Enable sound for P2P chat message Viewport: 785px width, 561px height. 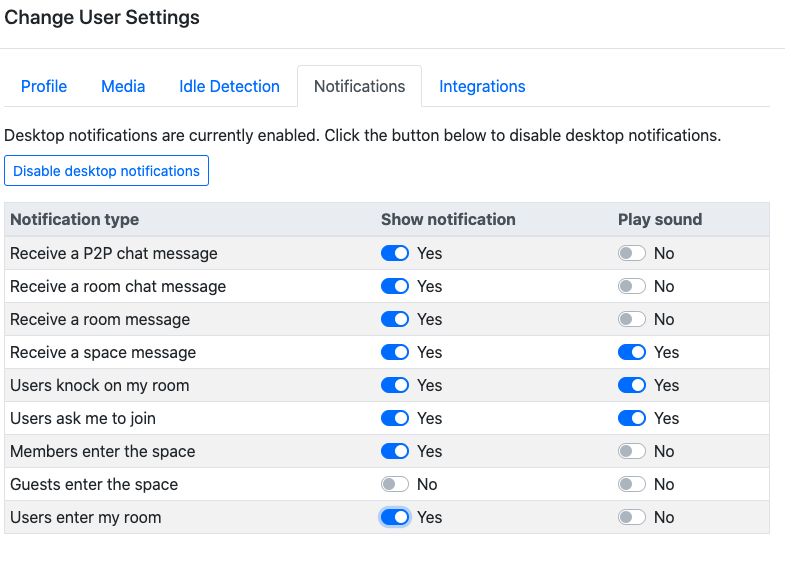632,254
